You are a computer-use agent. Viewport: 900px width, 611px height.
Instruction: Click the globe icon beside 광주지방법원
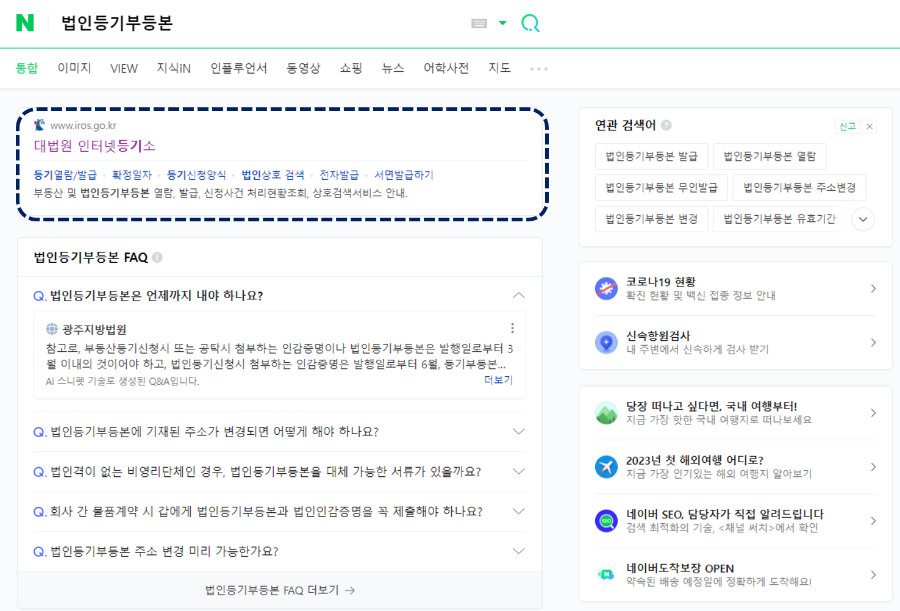(x=52, y=329)
